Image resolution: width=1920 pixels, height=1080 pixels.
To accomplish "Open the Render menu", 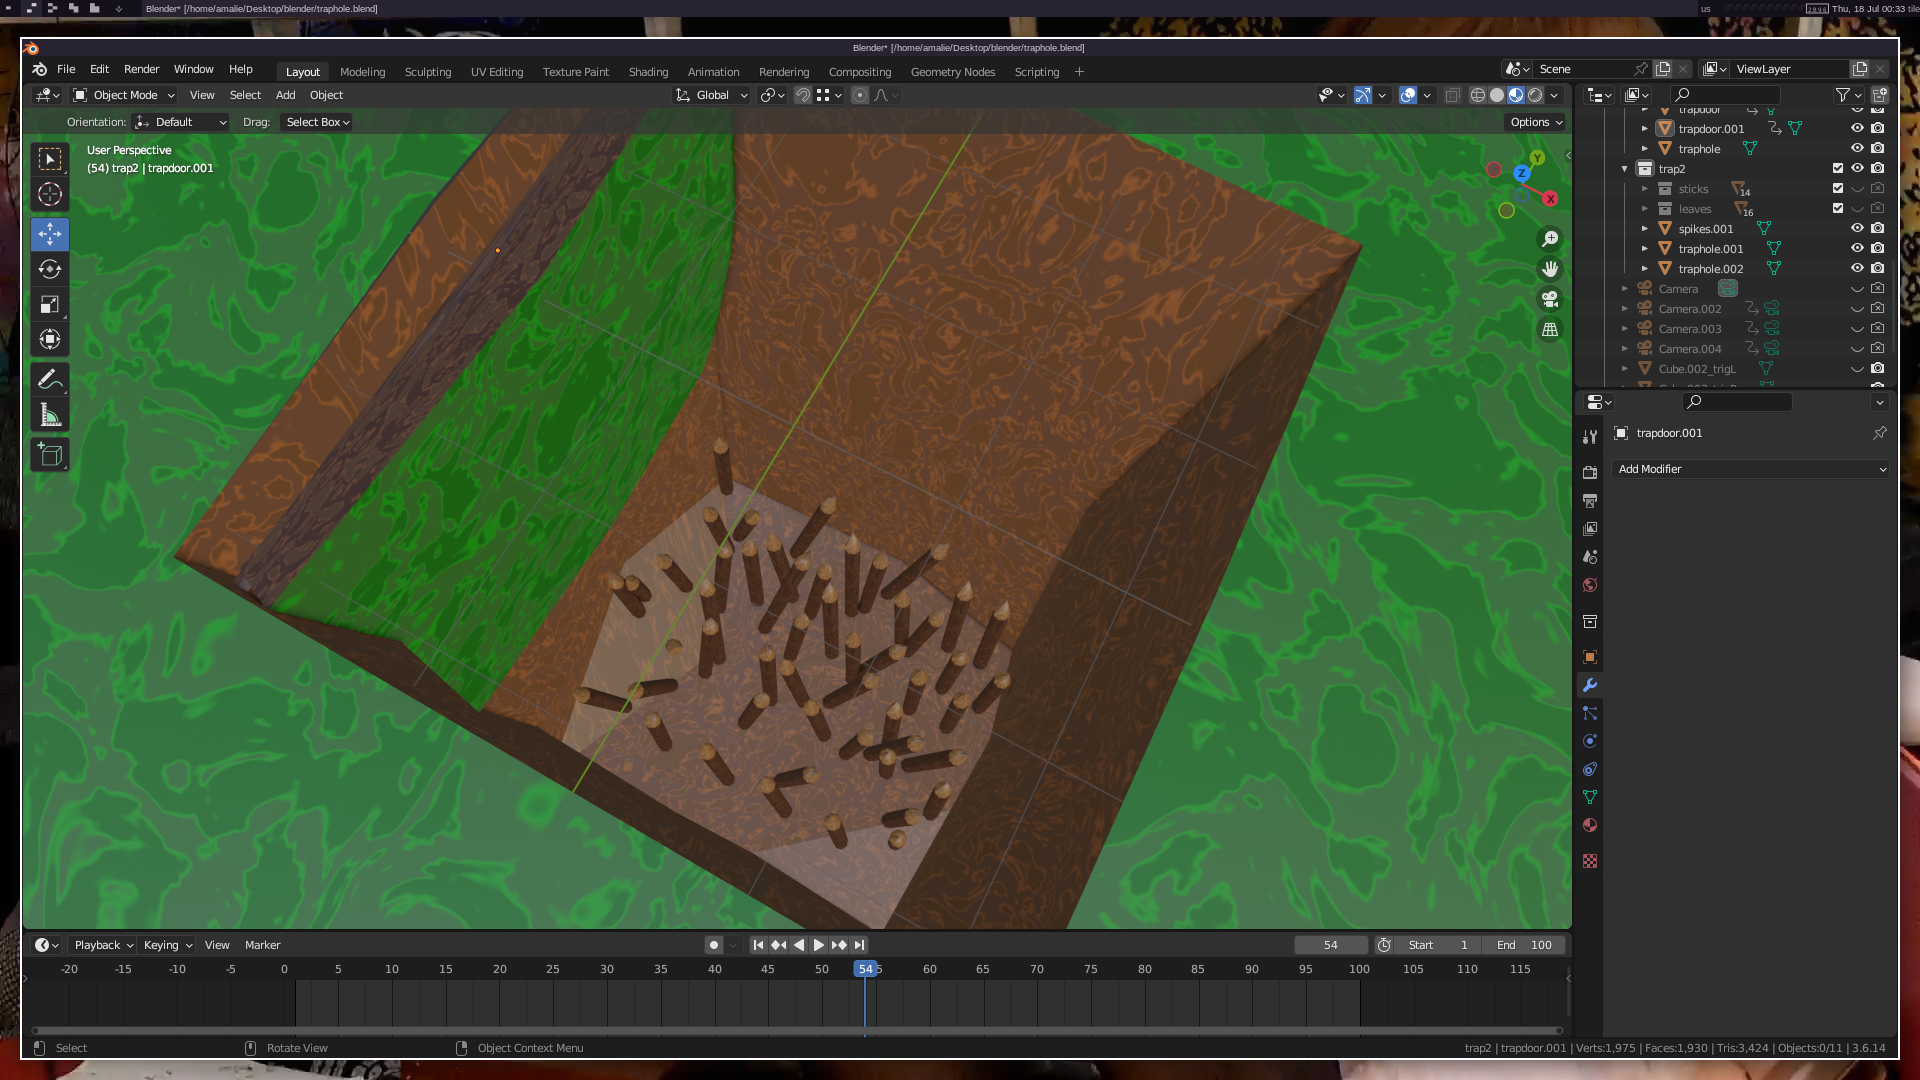I will click(x=141, y=69).
